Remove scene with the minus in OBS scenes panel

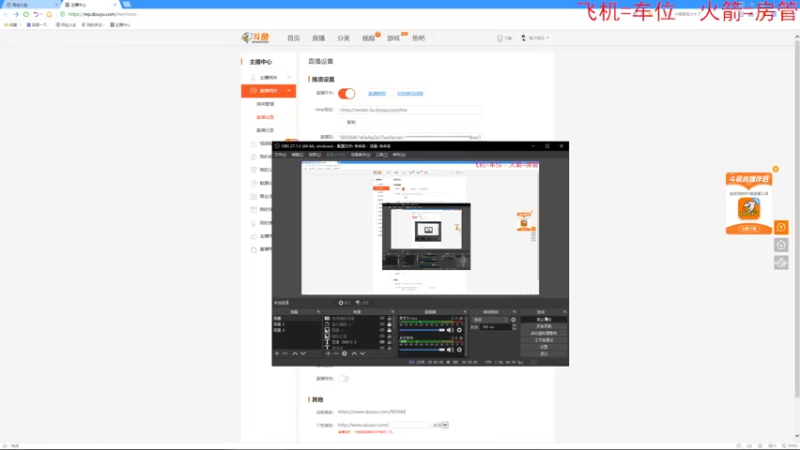tap(285, 353)
